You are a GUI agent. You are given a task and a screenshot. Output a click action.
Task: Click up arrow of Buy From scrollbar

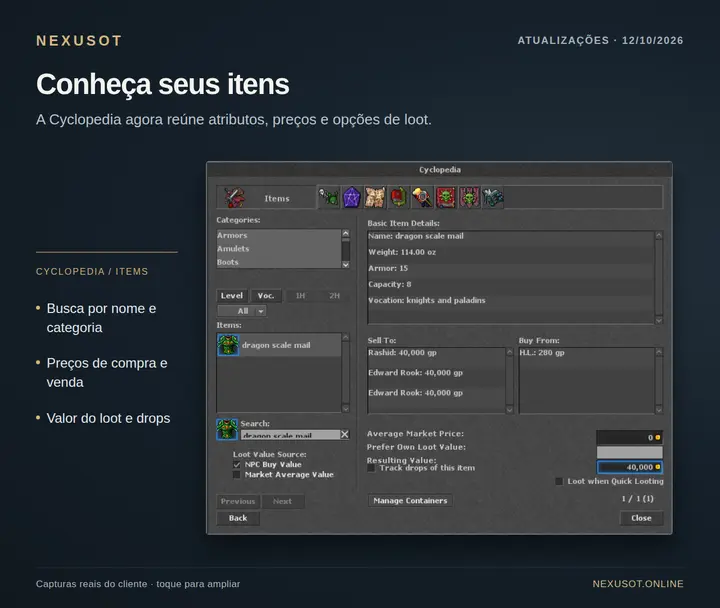click(659, 352)
